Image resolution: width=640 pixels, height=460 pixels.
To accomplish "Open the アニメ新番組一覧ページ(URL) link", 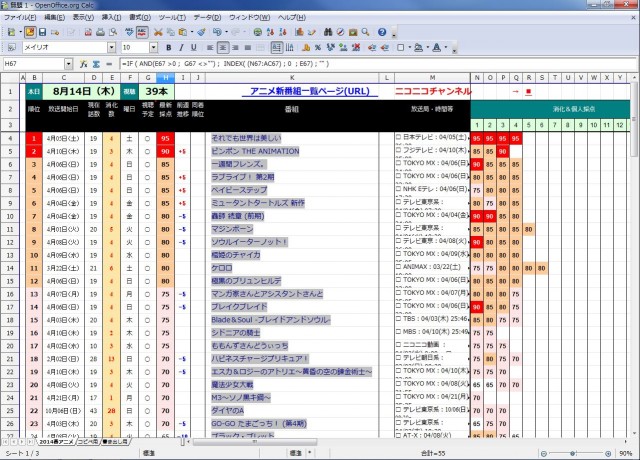I will pos(310,91).
